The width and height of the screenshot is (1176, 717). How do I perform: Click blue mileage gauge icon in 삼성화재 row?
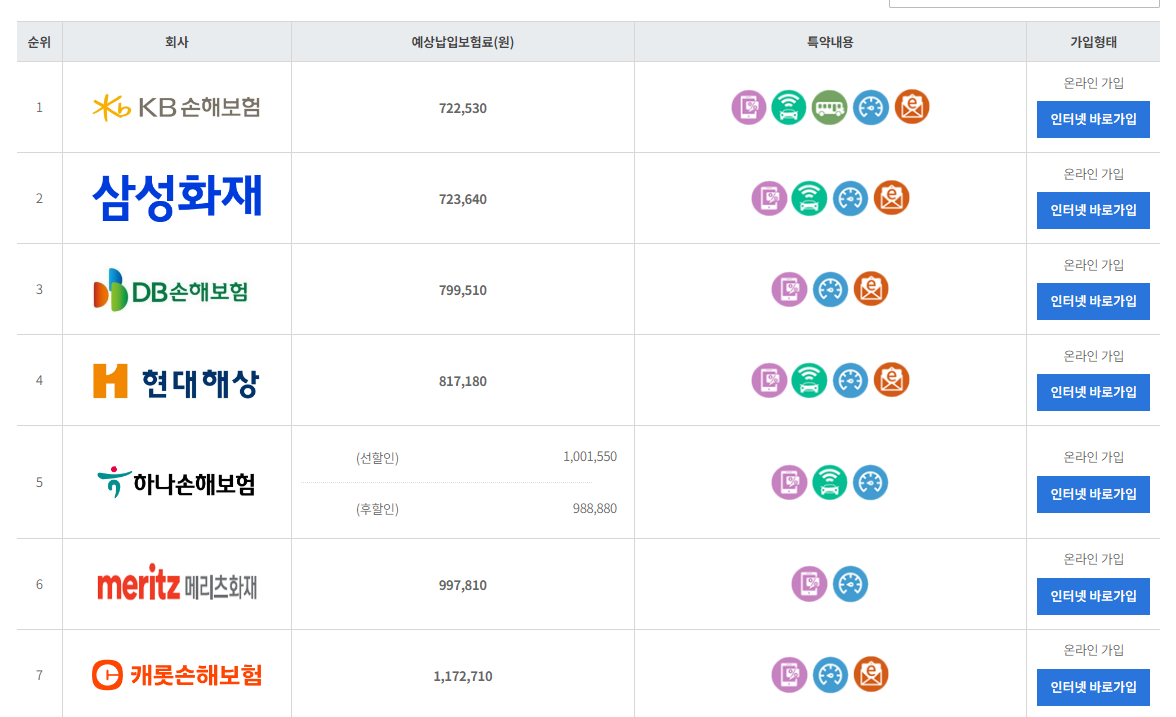850,198
